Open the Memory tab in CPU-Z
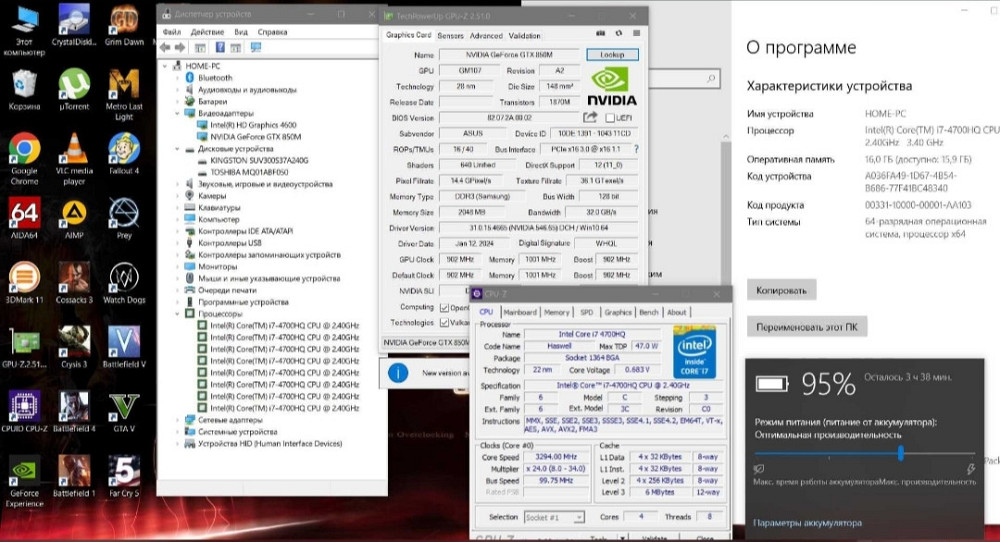This screenshot has height=542, width=1000. click(557, 312)
